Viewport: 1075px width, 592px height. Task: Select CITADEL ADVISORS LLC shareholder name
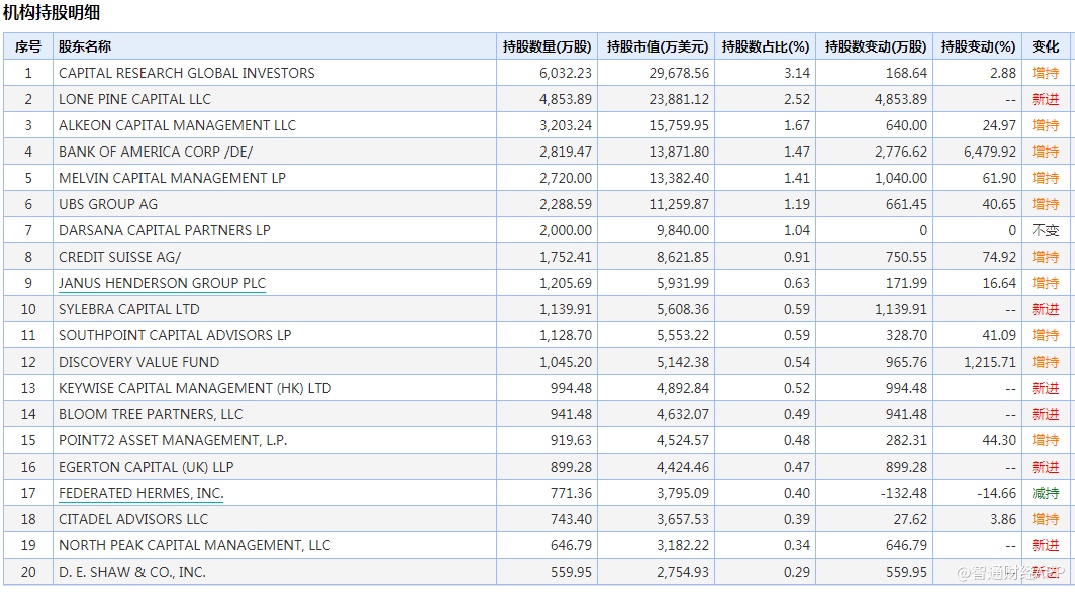click(x=133, y=519)
